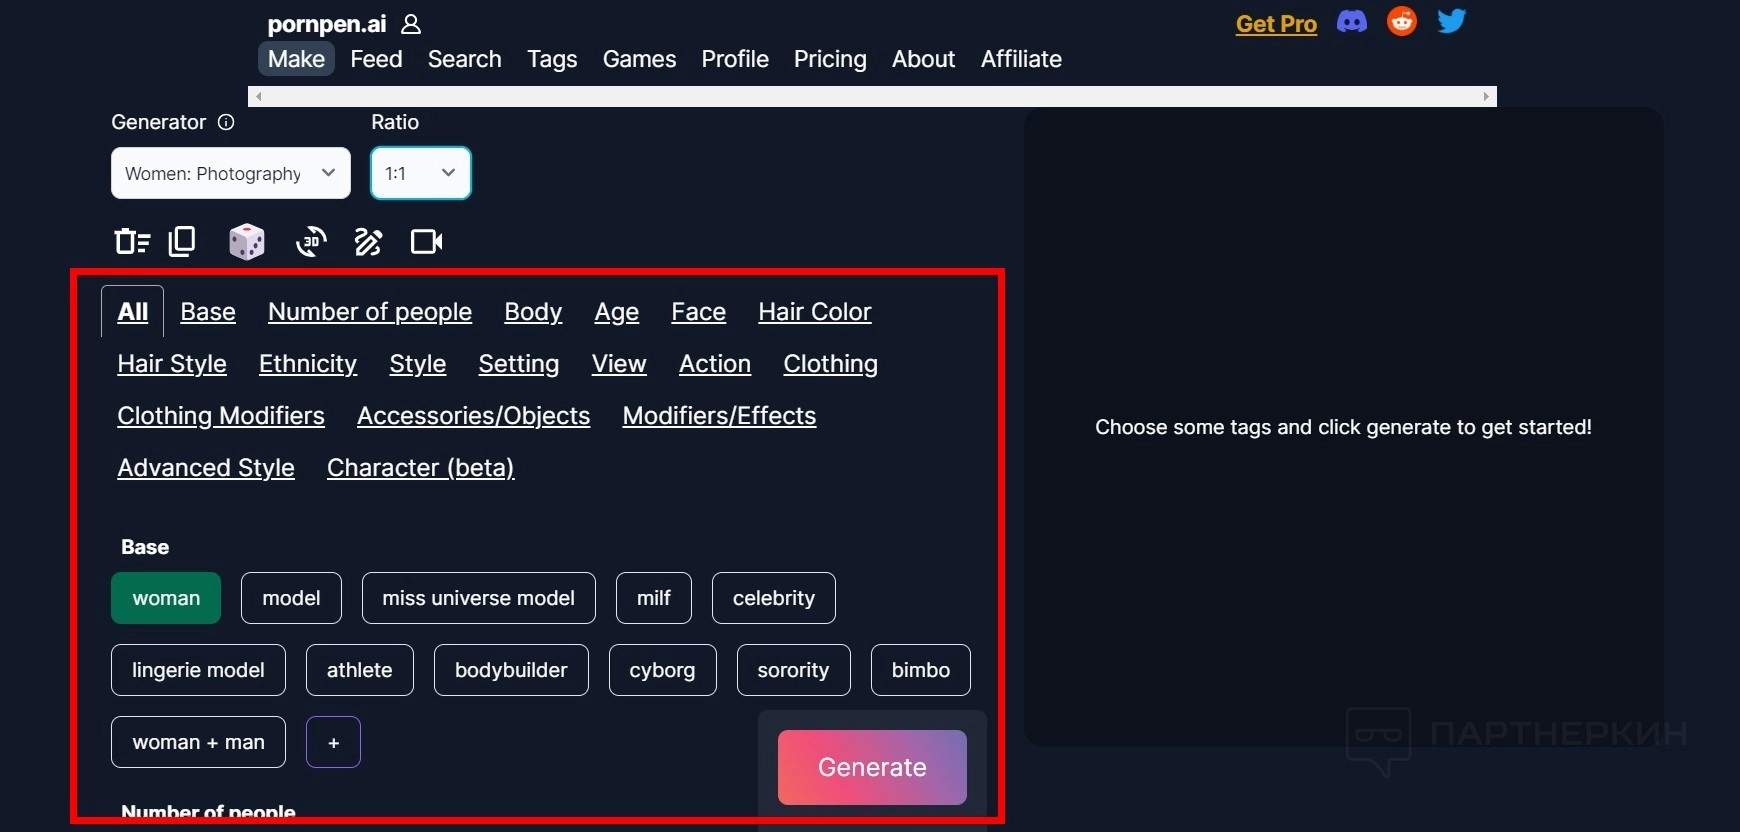Image resolution: width=1740 pixels, height=832 pixels.
Task: Open the user account icon beside the logo
Action: (x=411, y=24)
